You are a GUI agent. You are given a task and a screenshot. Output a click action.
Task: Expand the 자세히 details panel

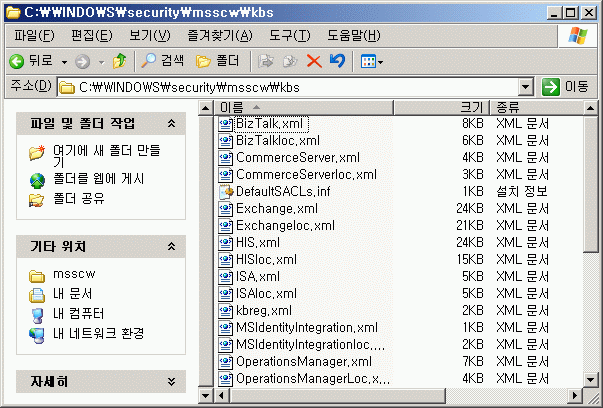coord(172,381)
